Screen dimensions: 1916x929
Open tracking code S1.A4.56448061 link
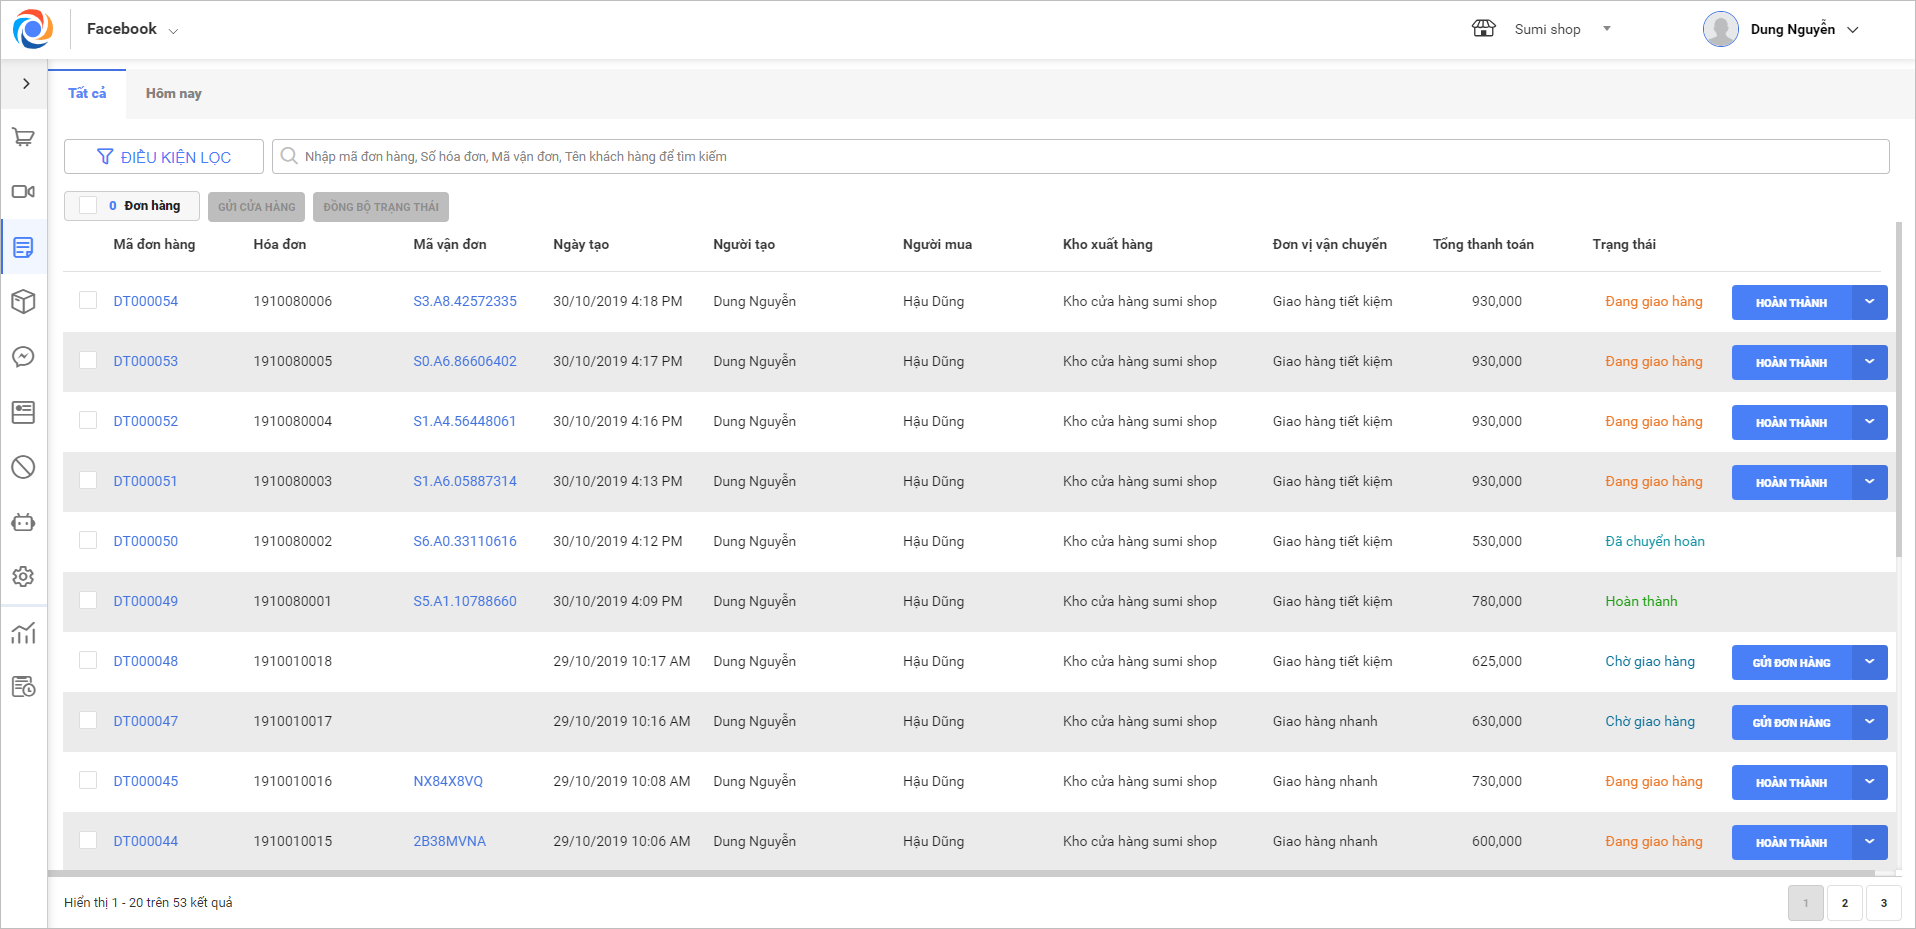[x=464, y=421]
